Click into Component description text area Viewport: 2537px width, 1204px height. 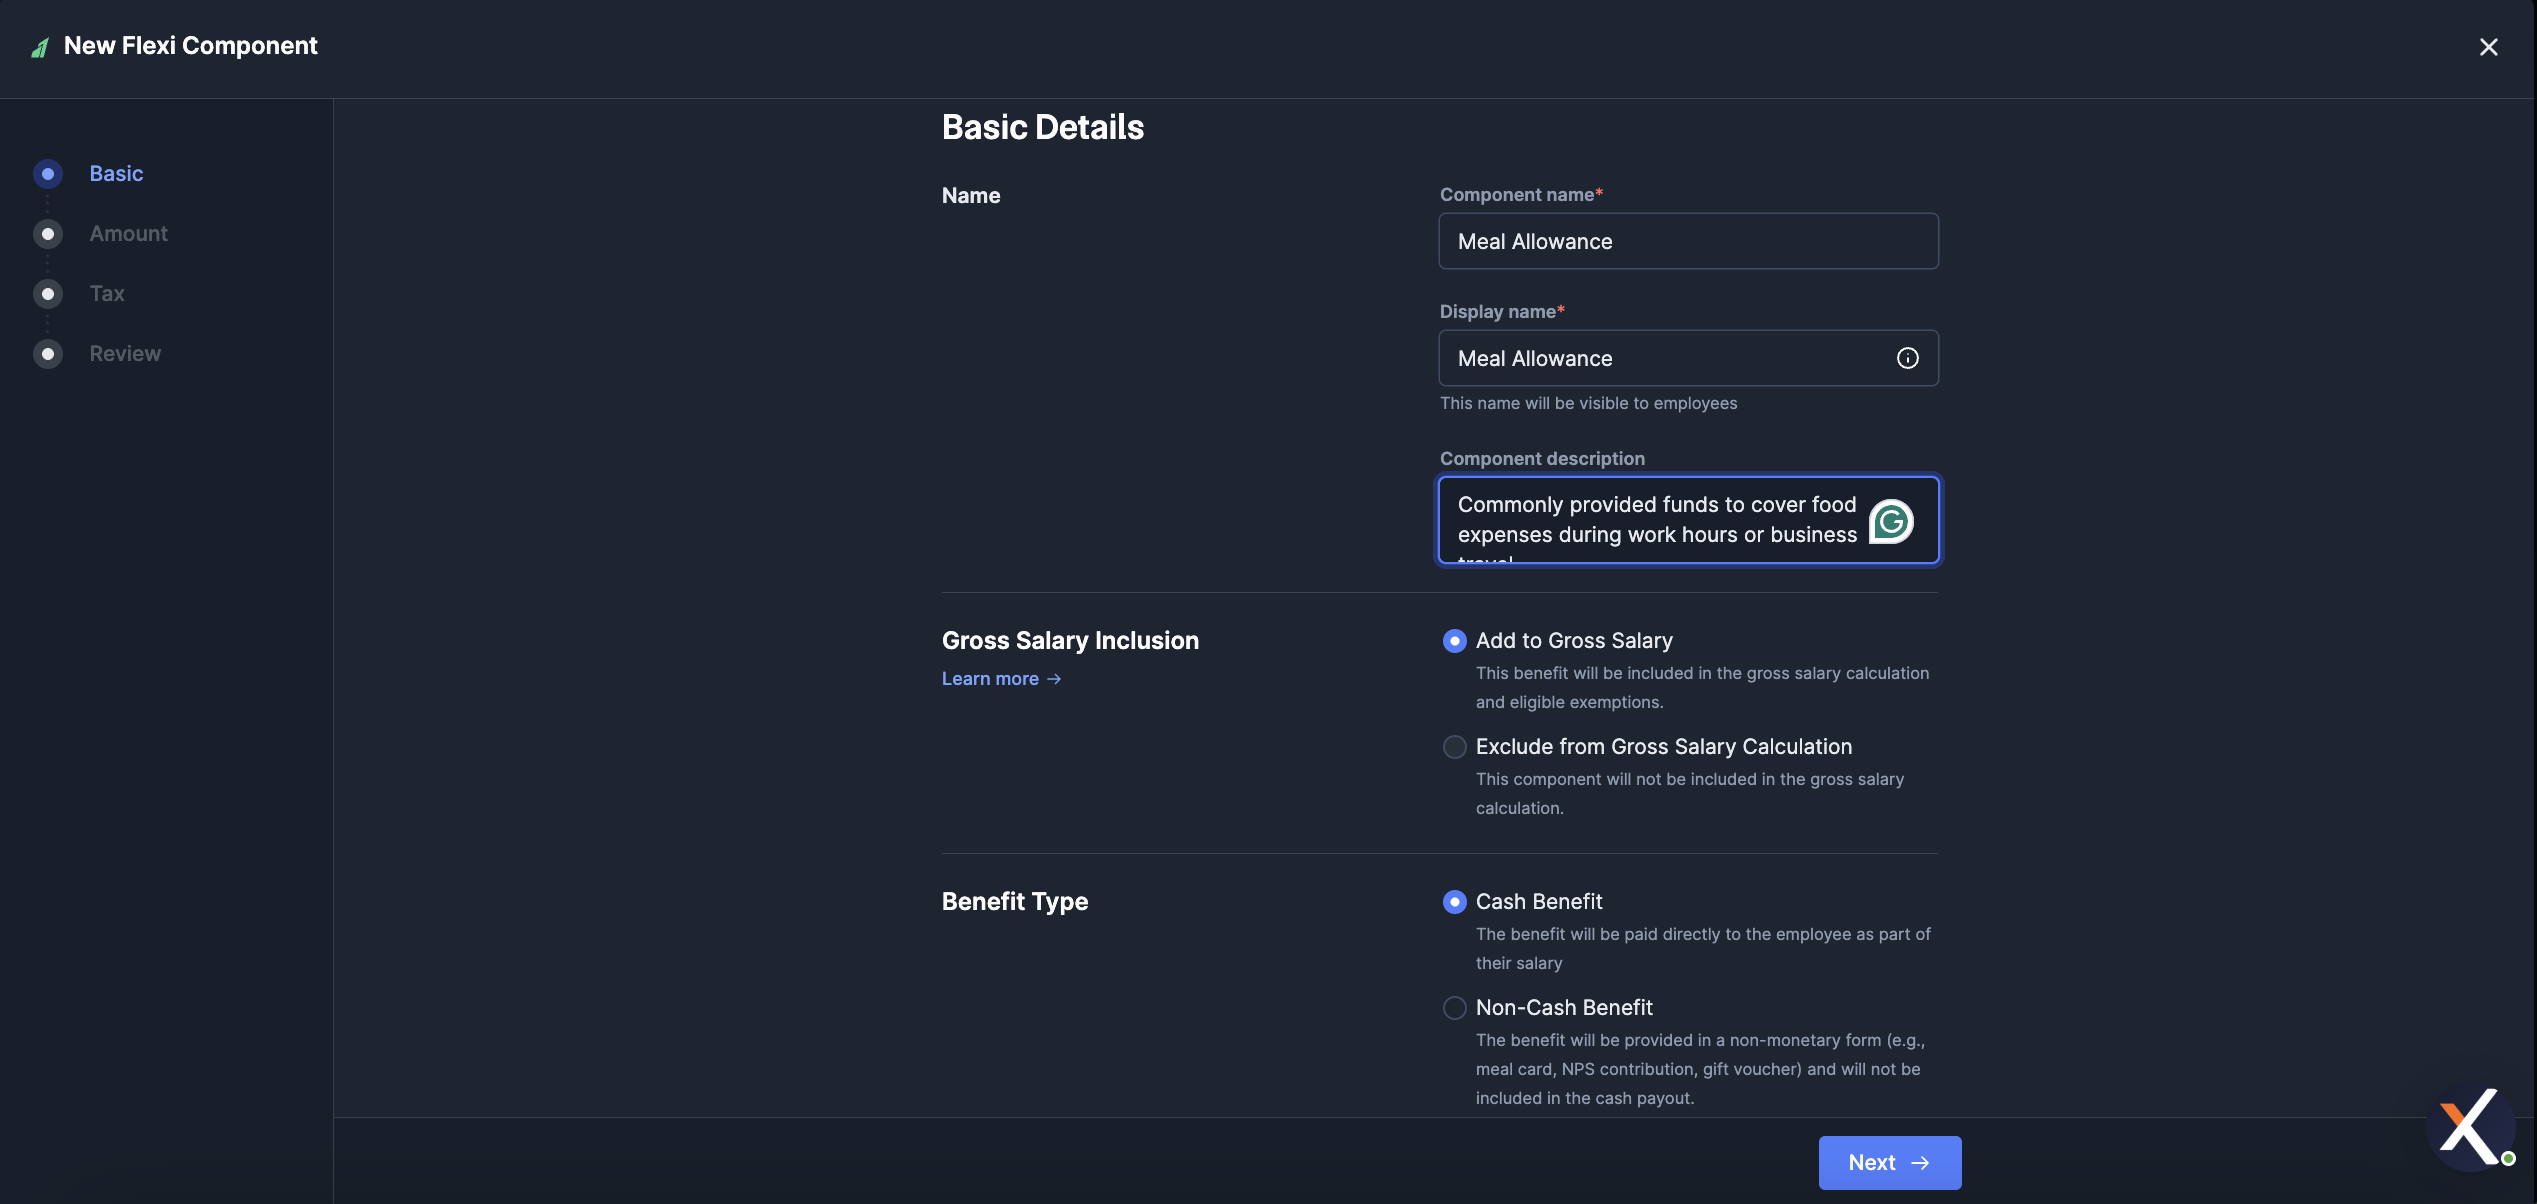1688,520
